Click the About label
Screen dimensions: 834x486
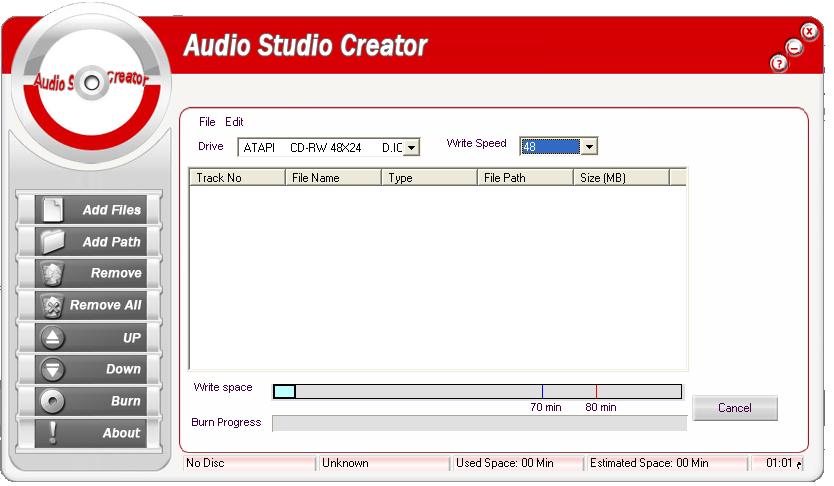coord(121,433)
